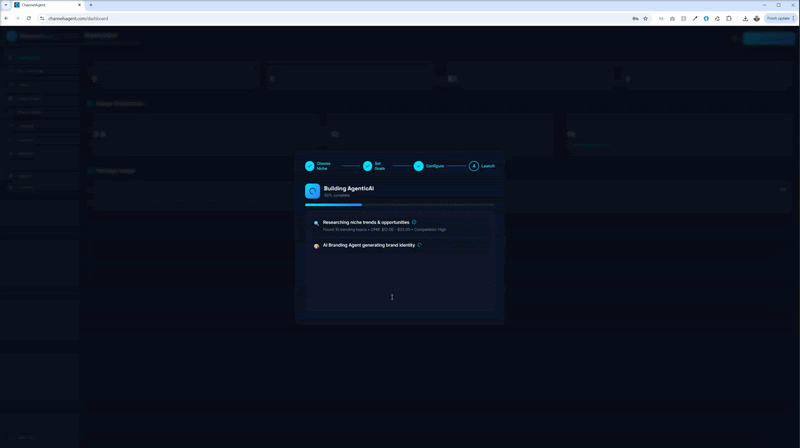Click the Configure step checkmark circle
This screenshot has height=448, width=800.
(419, 166)
